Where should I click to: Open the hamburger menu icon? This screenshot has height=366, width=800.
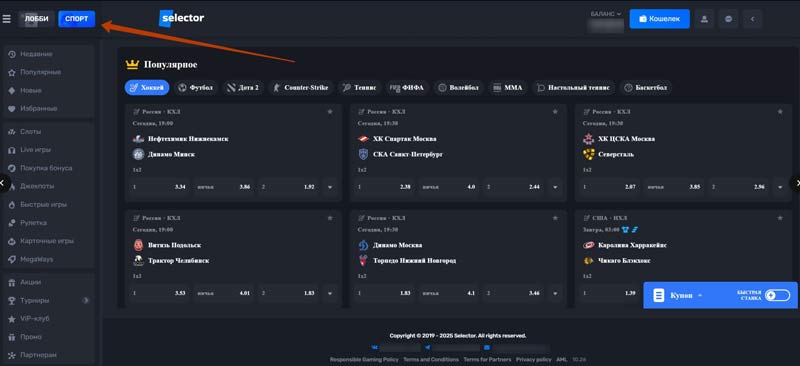tap(7, 19)
